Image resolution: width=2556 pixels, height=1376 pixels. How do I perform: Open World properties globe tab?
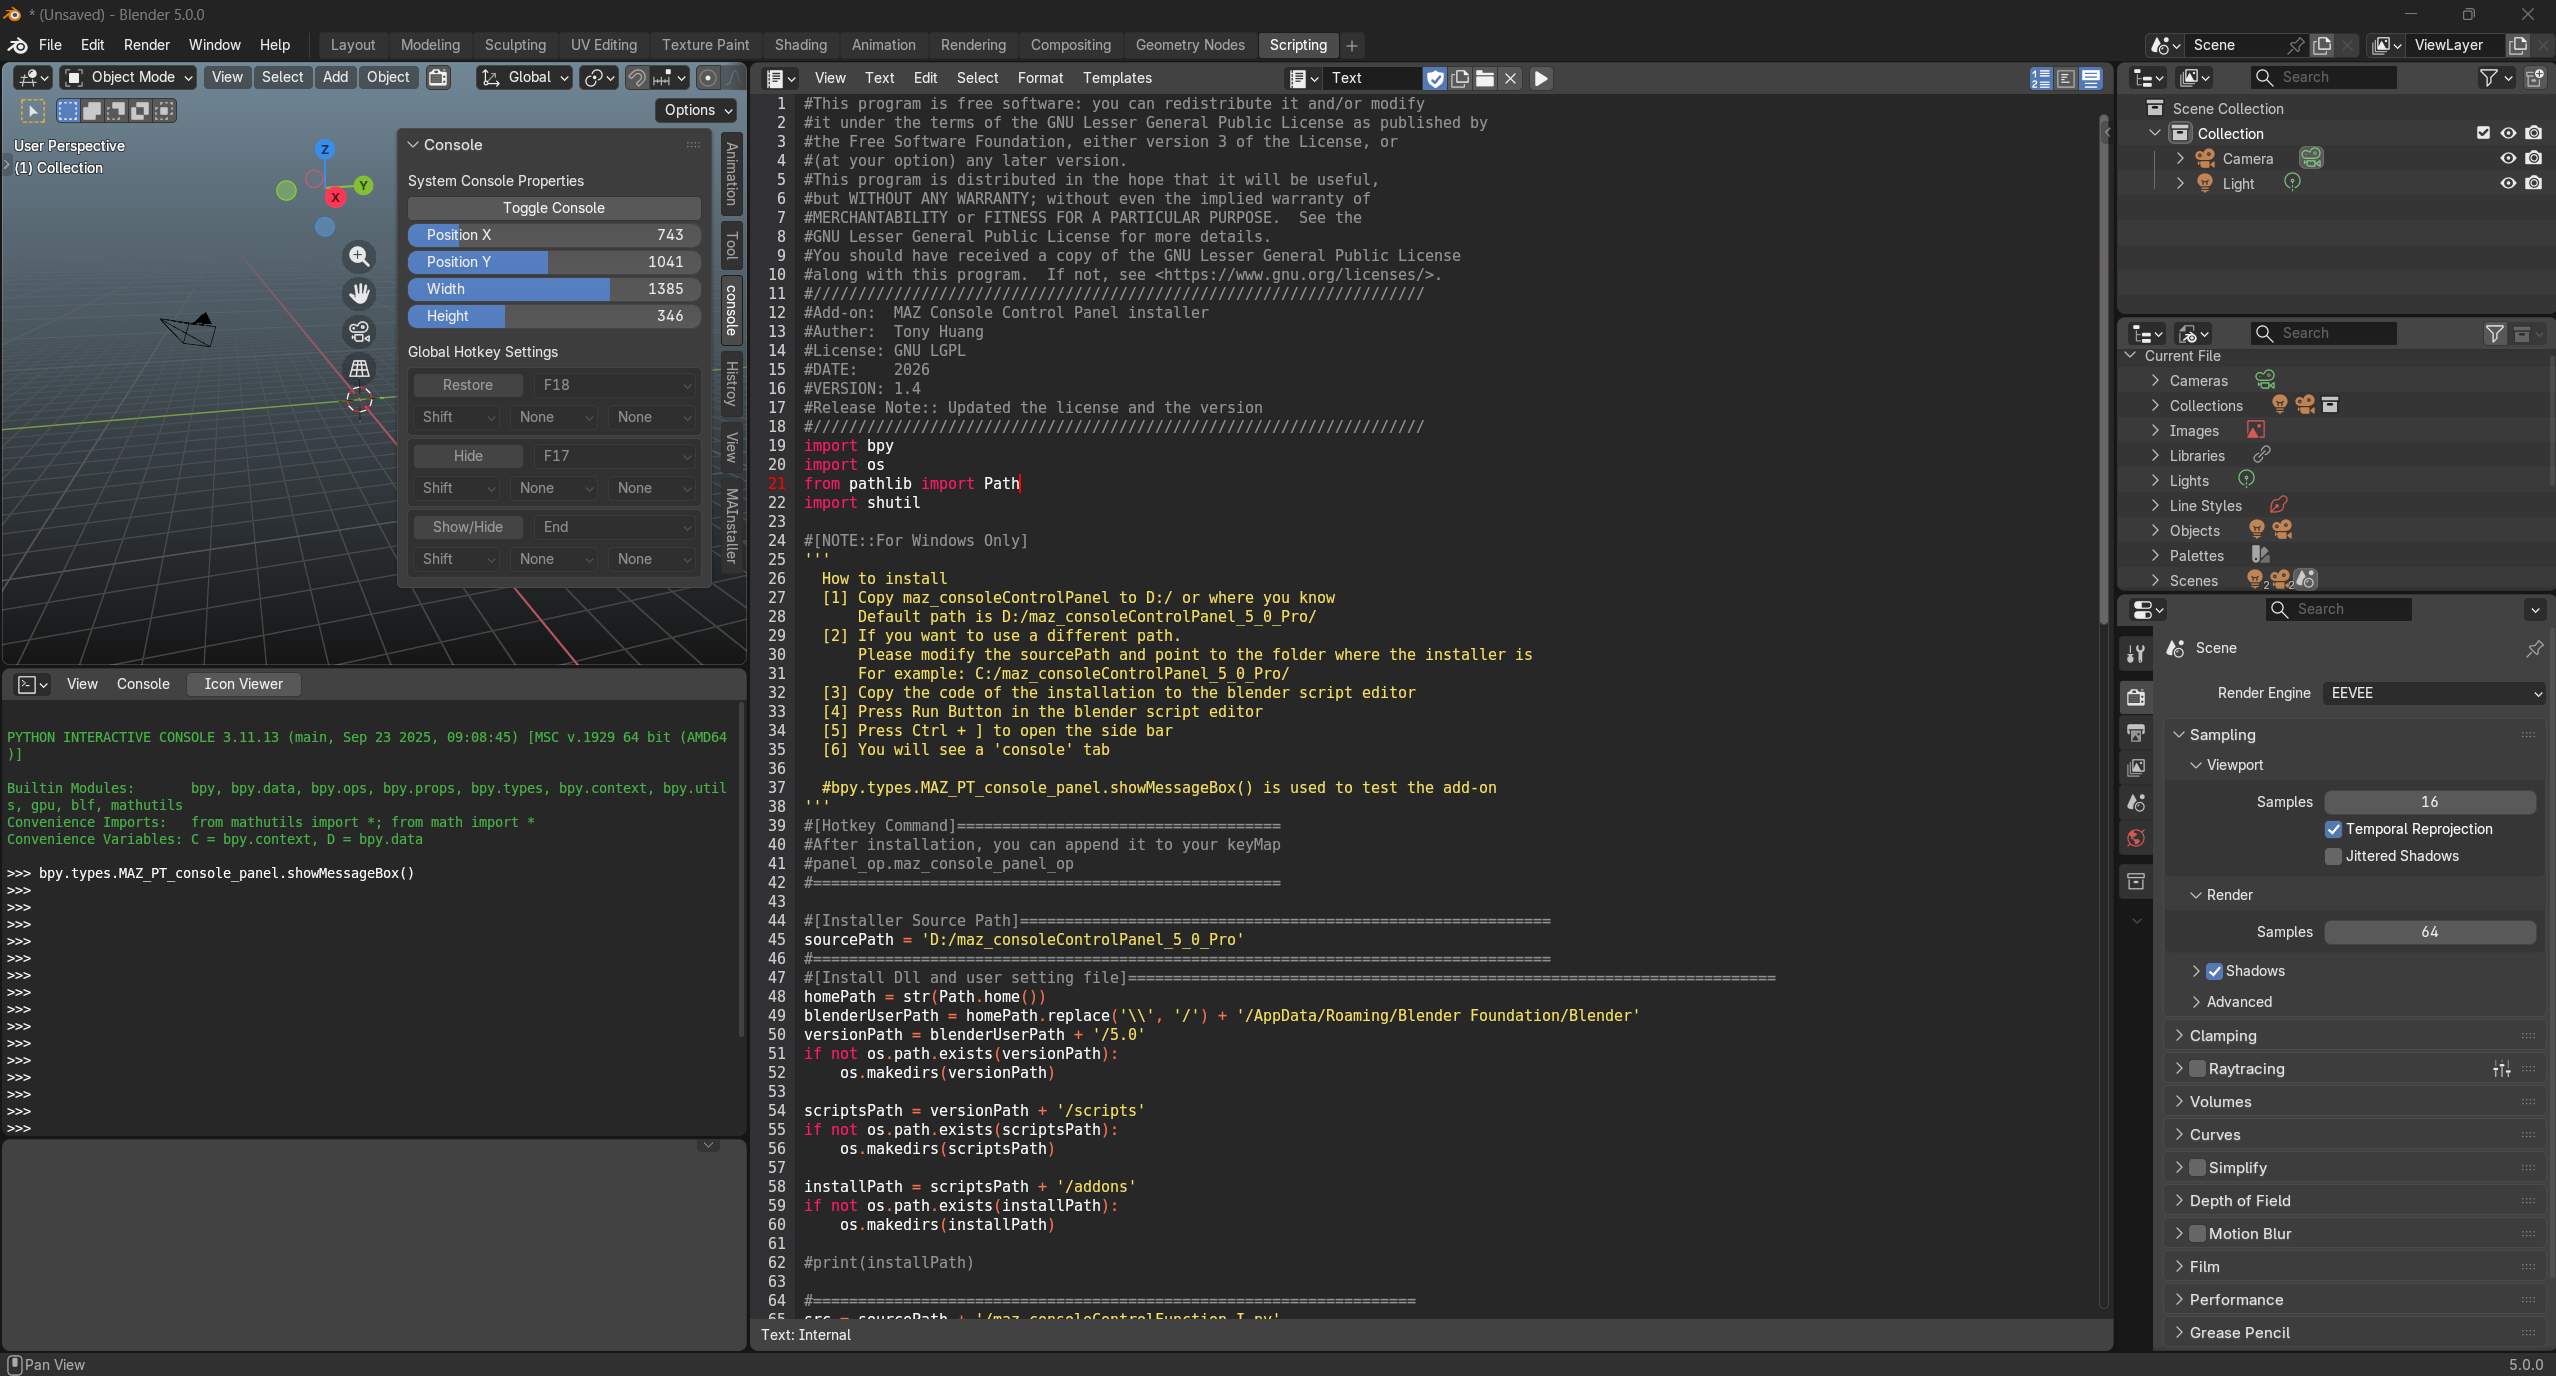[2136, 838]
